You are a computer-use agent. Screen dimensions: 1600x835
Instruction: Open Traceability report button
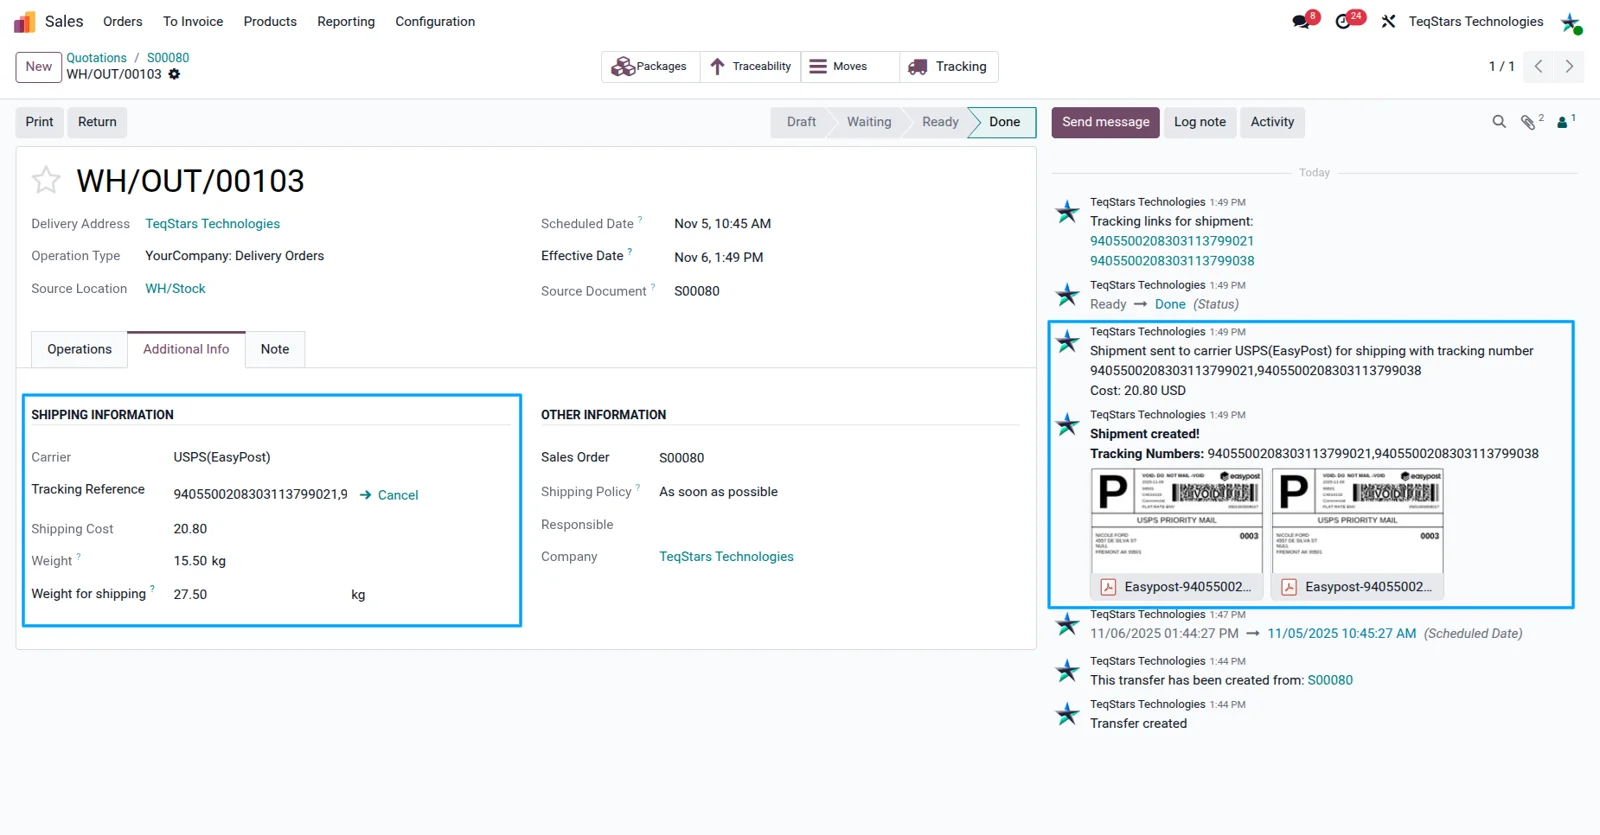[751, 67]
